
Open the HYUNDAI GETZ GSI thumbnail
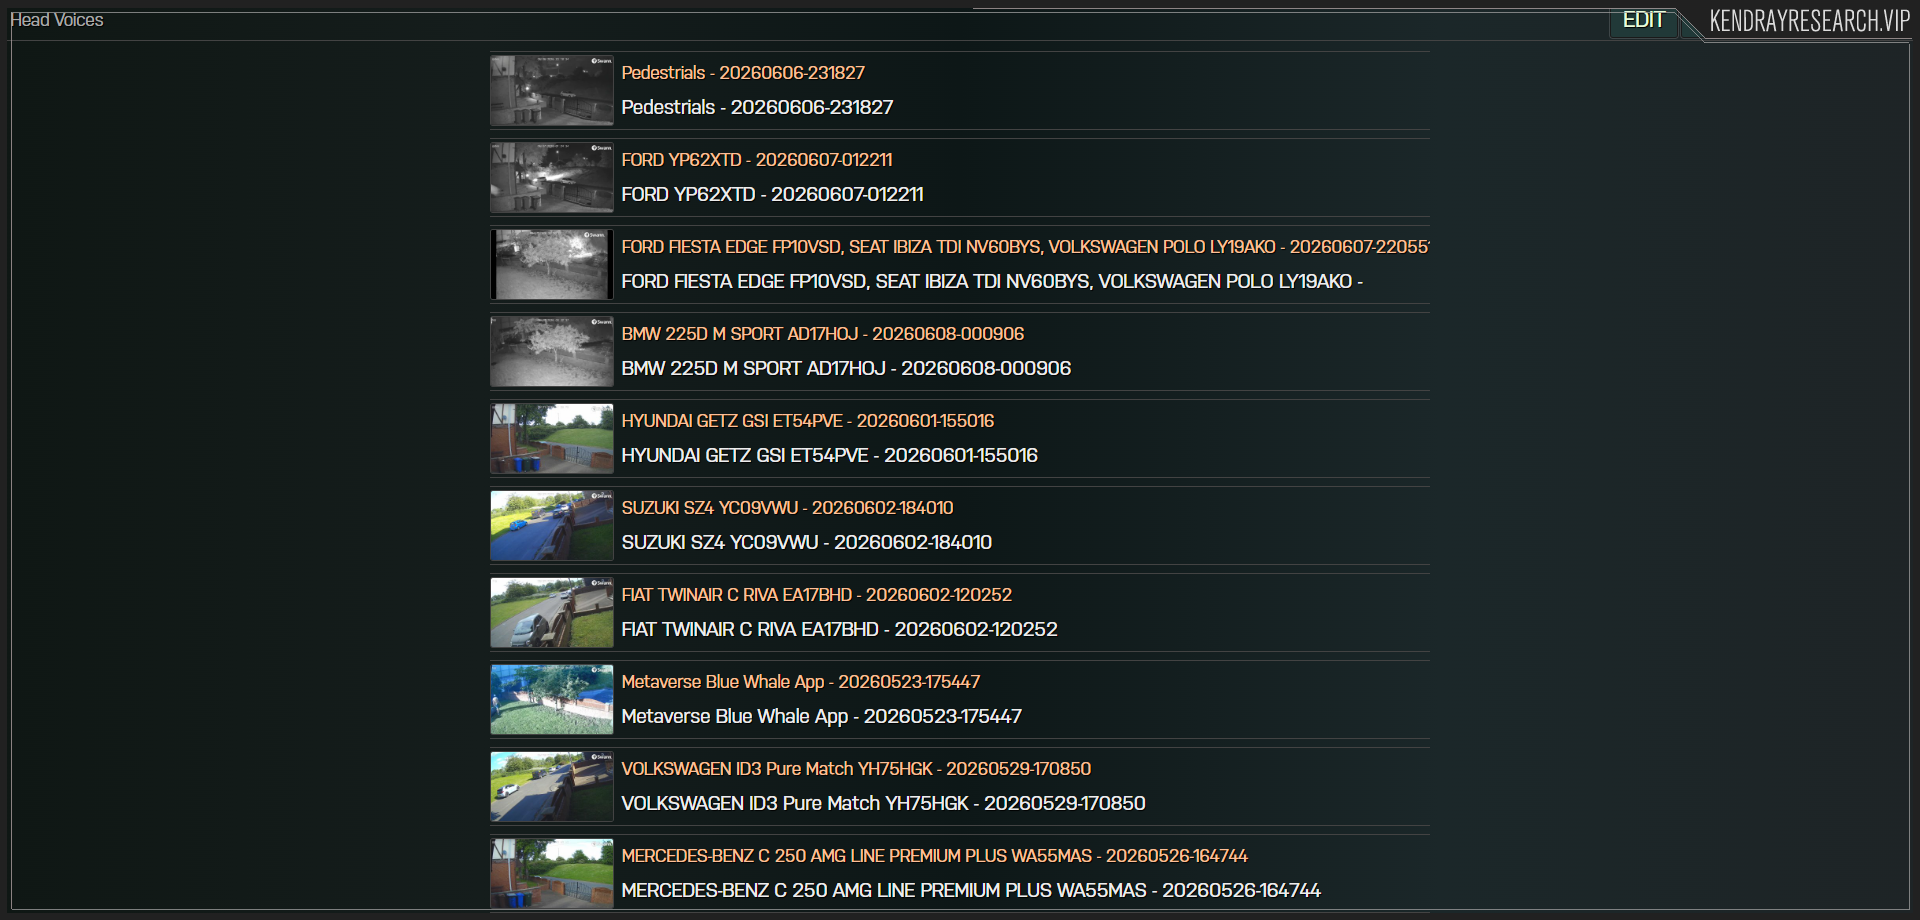pyautogui.click(x=552, y=438)
